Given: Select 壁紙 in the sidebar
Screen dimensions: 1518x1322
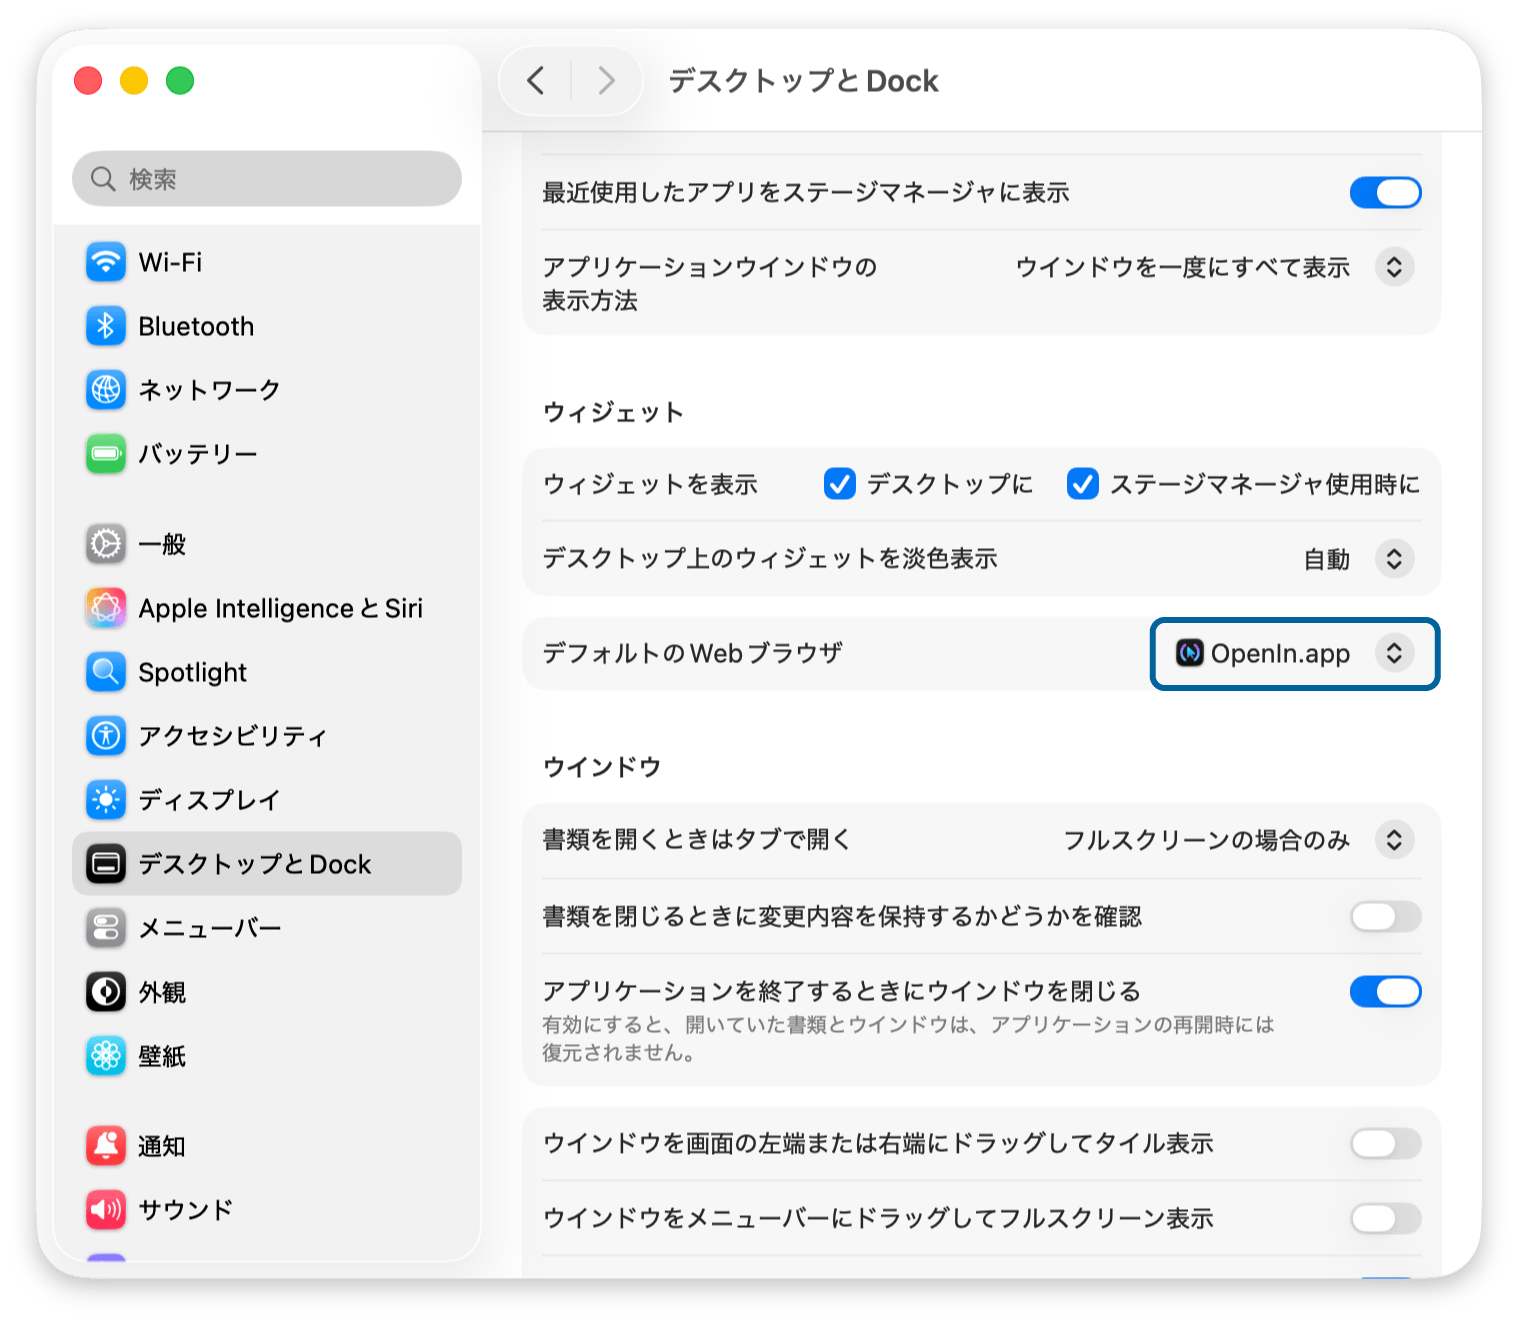Looking at the screenshot, I should (x=267, y=1056).
